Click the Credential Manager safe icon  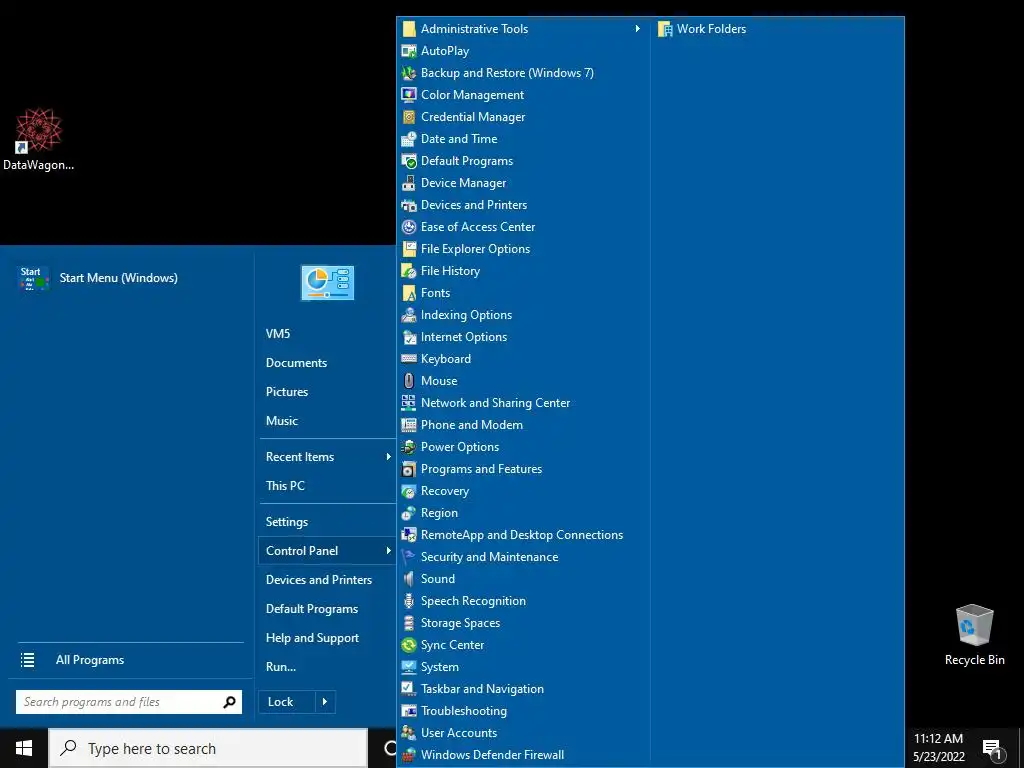click(x=409, y=117)
